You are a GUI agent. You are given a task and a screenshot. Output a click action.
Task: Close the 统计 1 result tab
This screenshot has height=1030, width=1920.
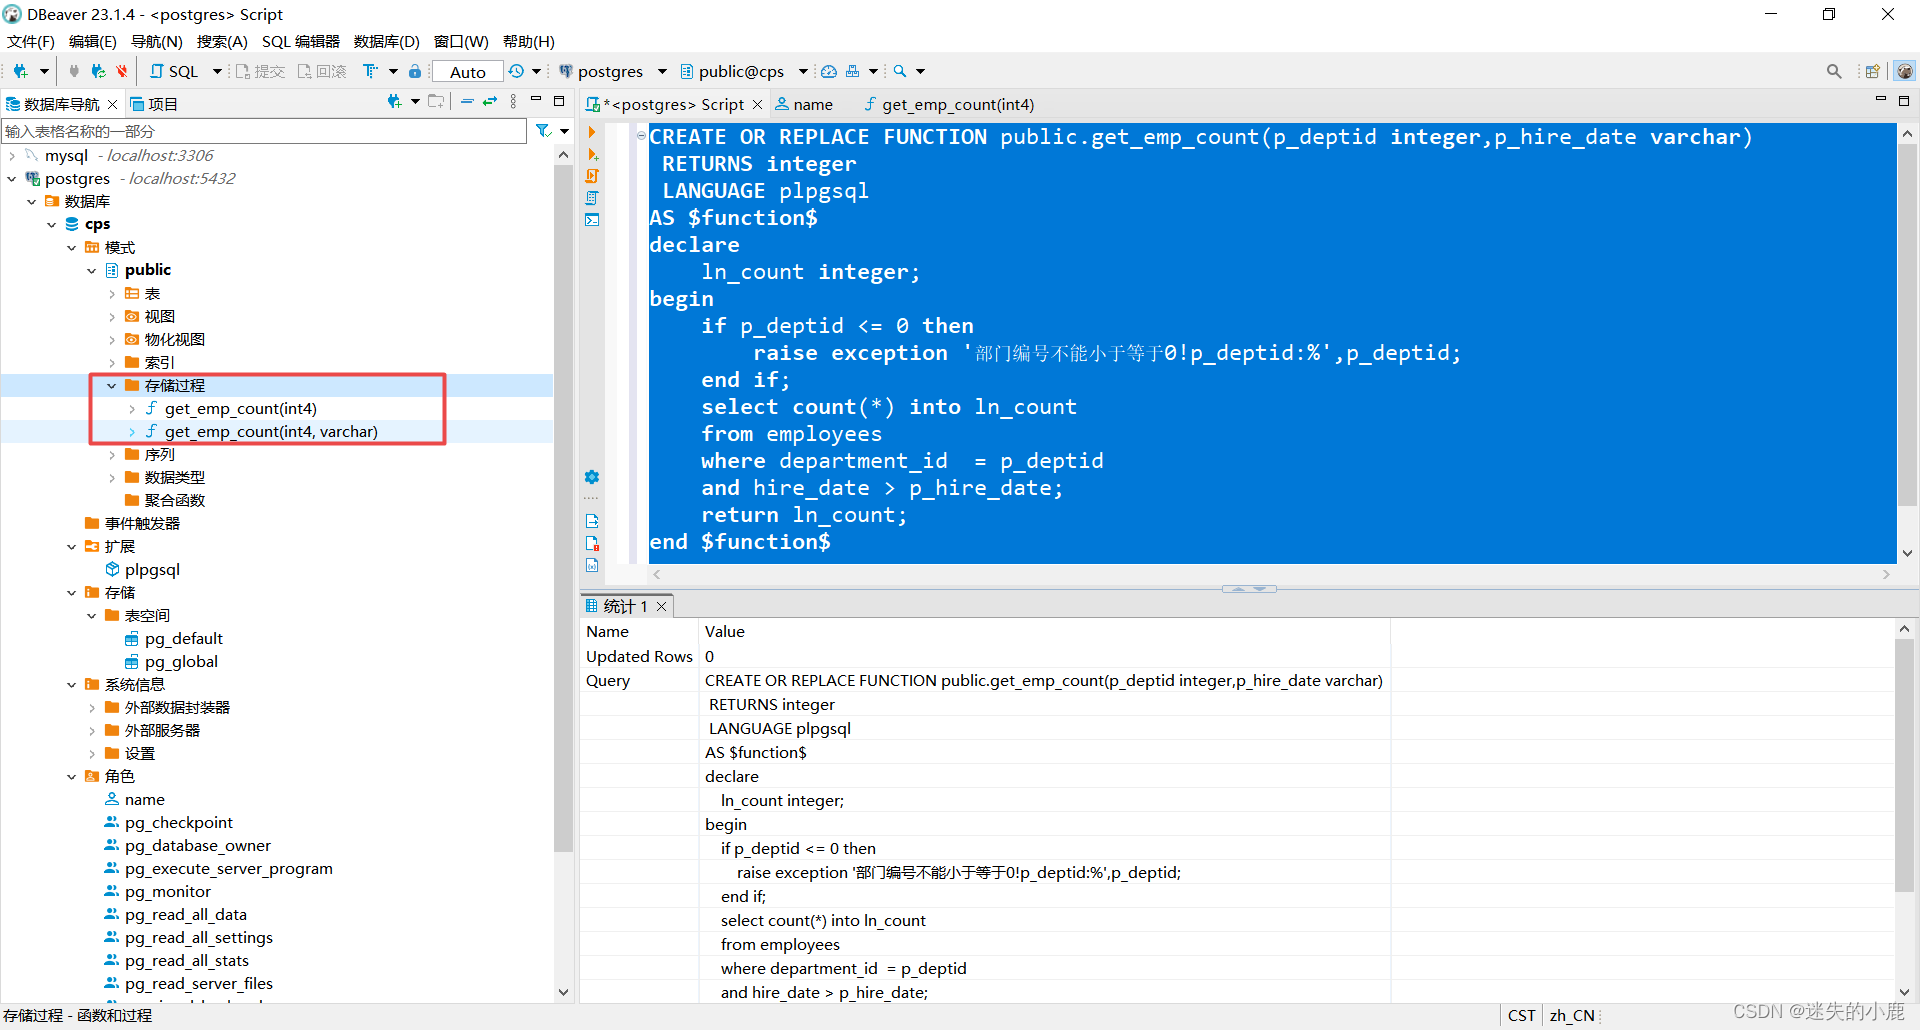661,606
